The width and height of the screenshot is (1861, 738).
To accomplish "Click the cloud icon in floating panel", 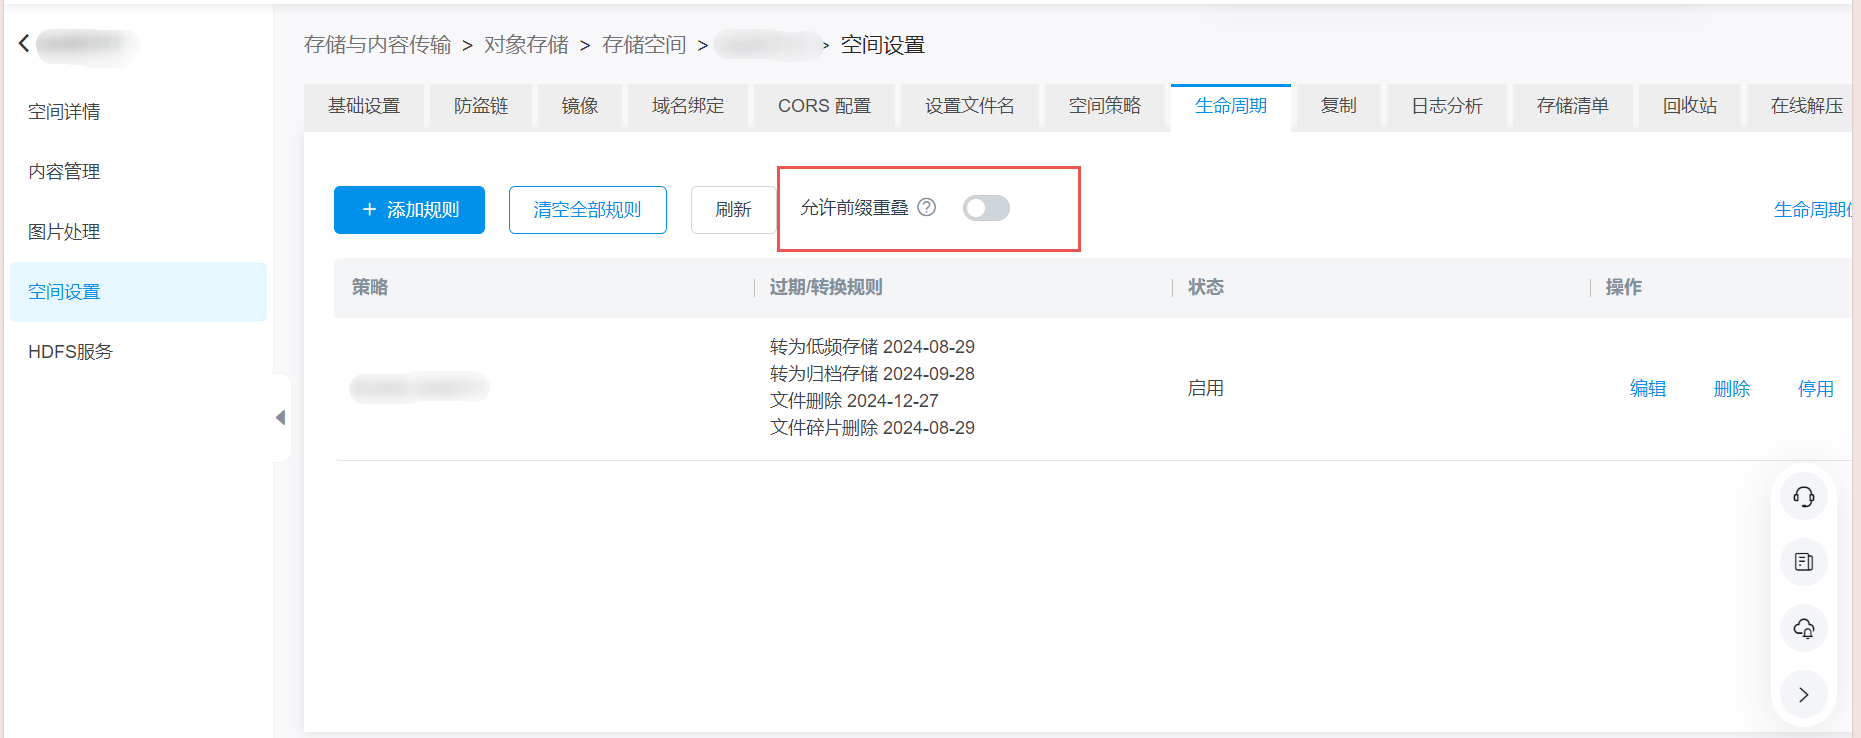I will point(1804,628).
